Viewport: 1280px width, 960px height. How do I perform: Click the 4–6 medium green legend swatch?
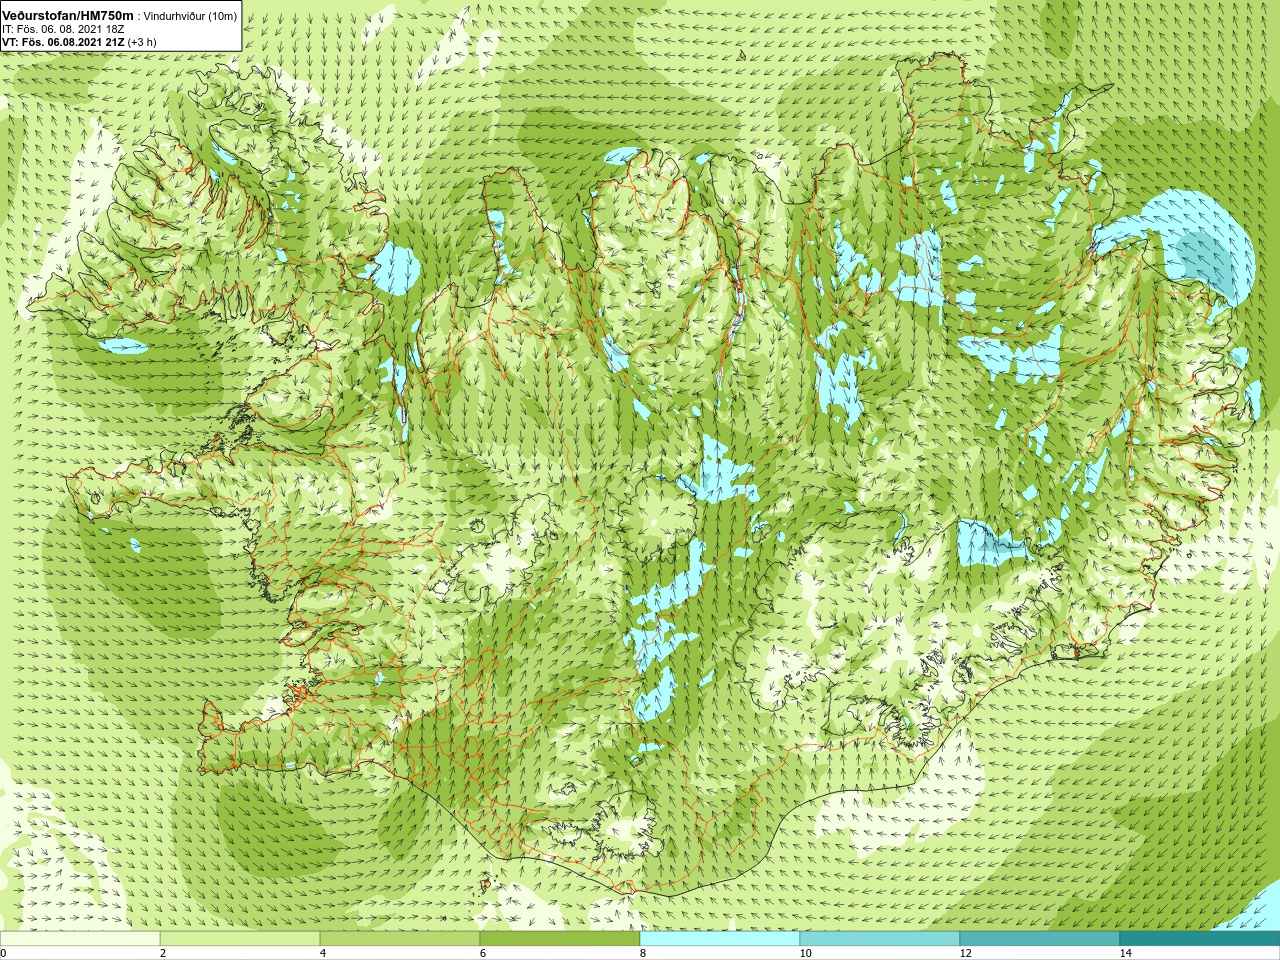400,939
